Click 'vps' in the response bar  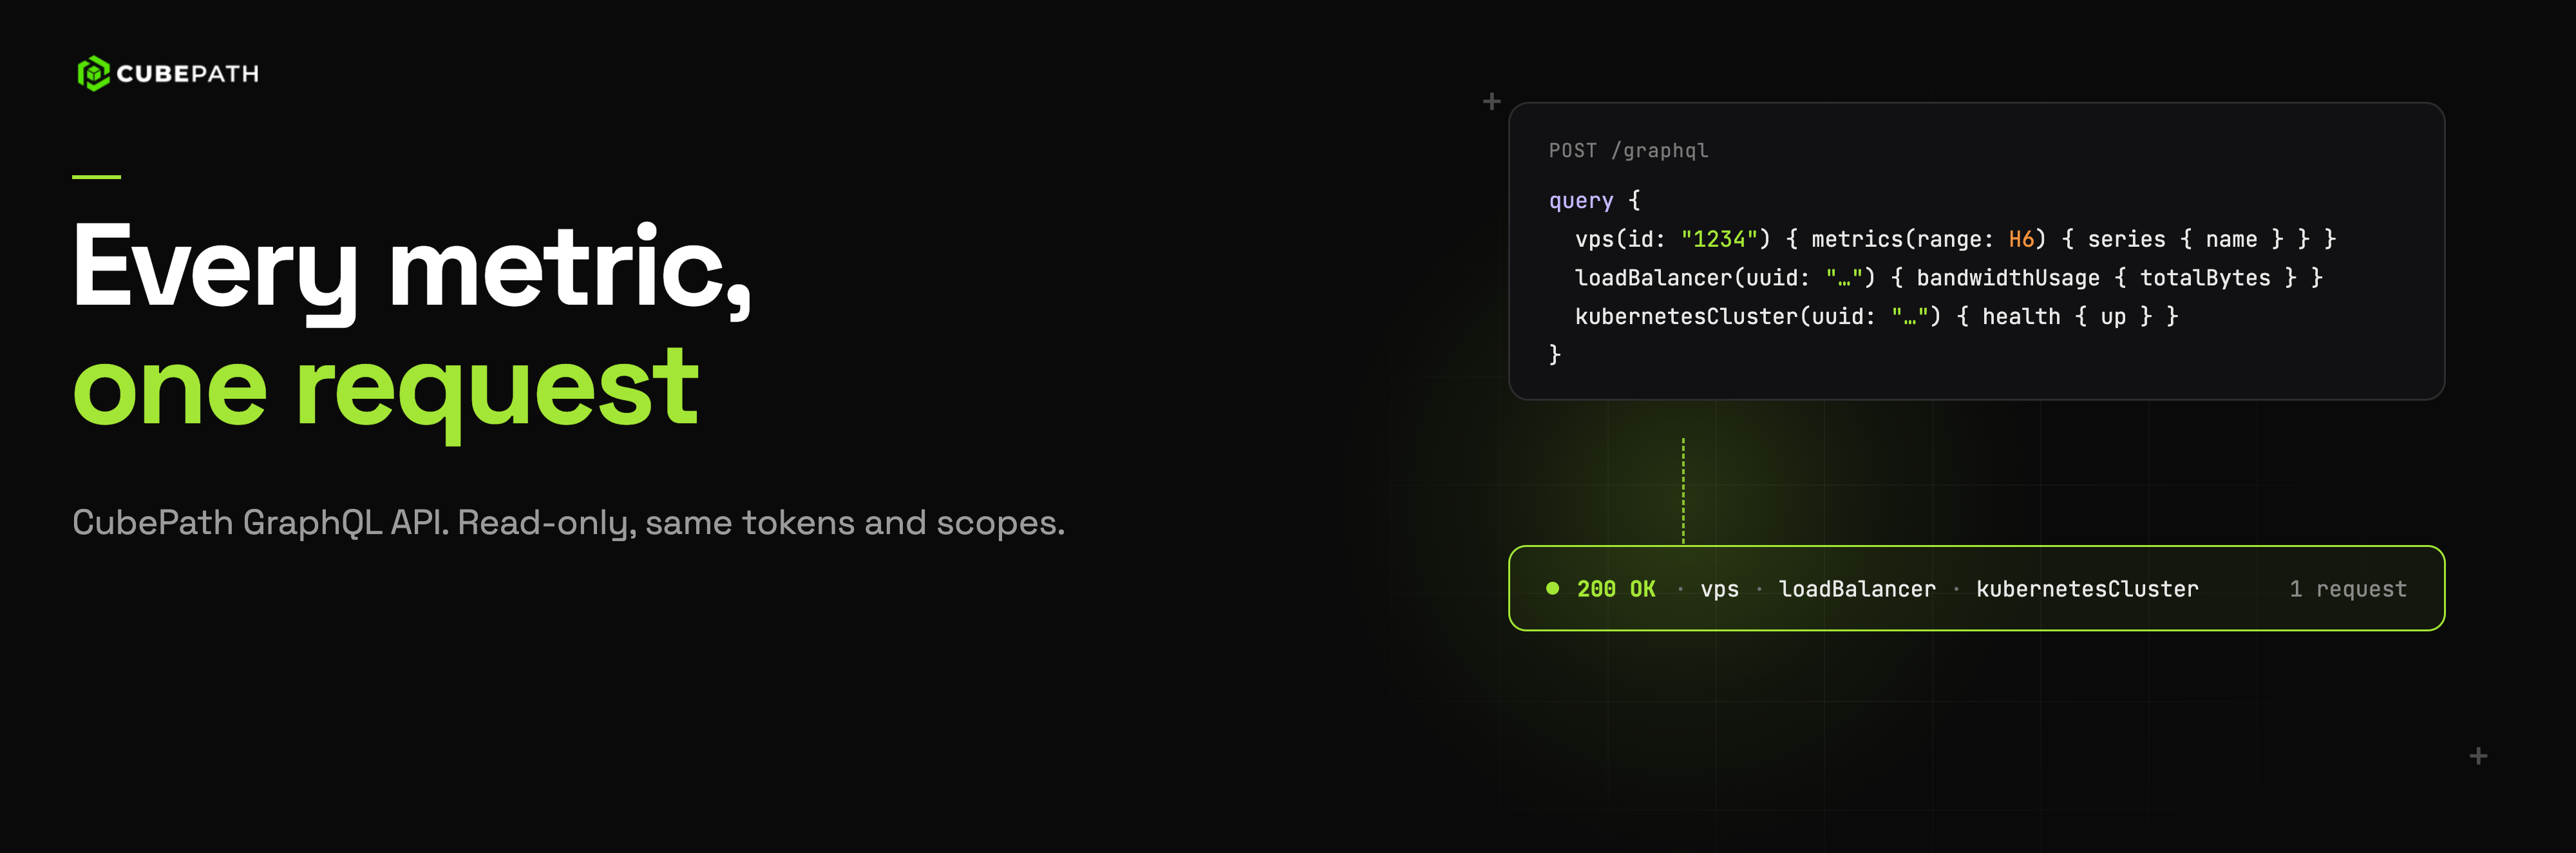click(1719, 589)
